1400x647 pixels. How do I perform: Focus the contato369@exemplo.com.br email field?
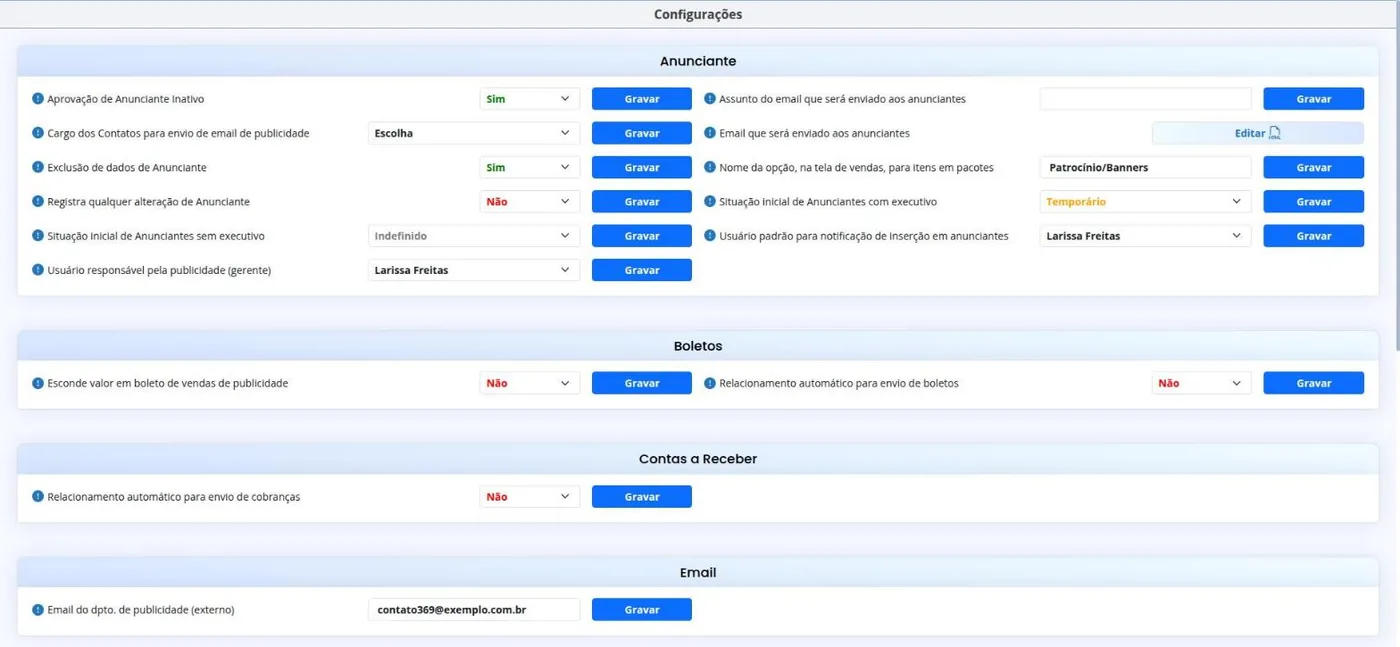tap(474, 610)
